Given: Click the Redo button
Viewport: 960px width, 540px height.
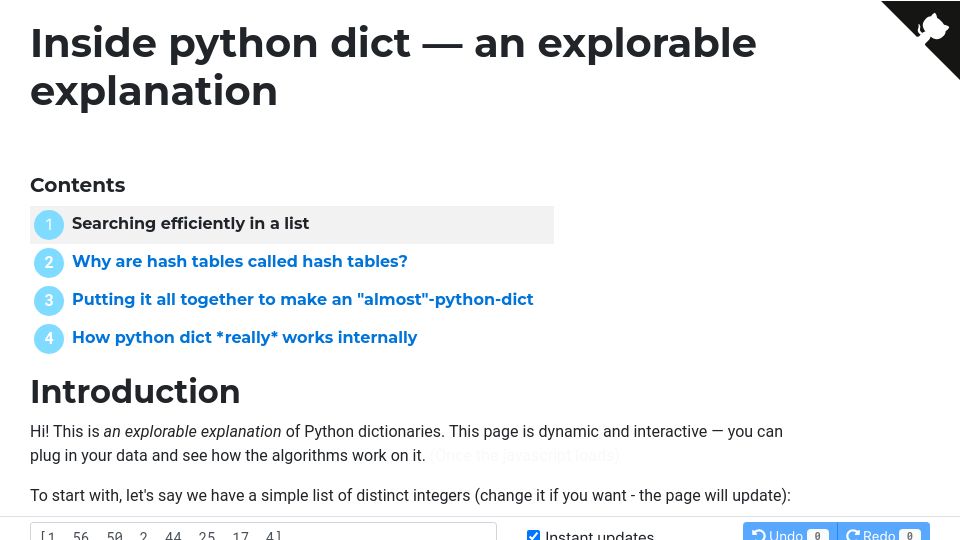Looking at the screenshot, I should [883, 531].
